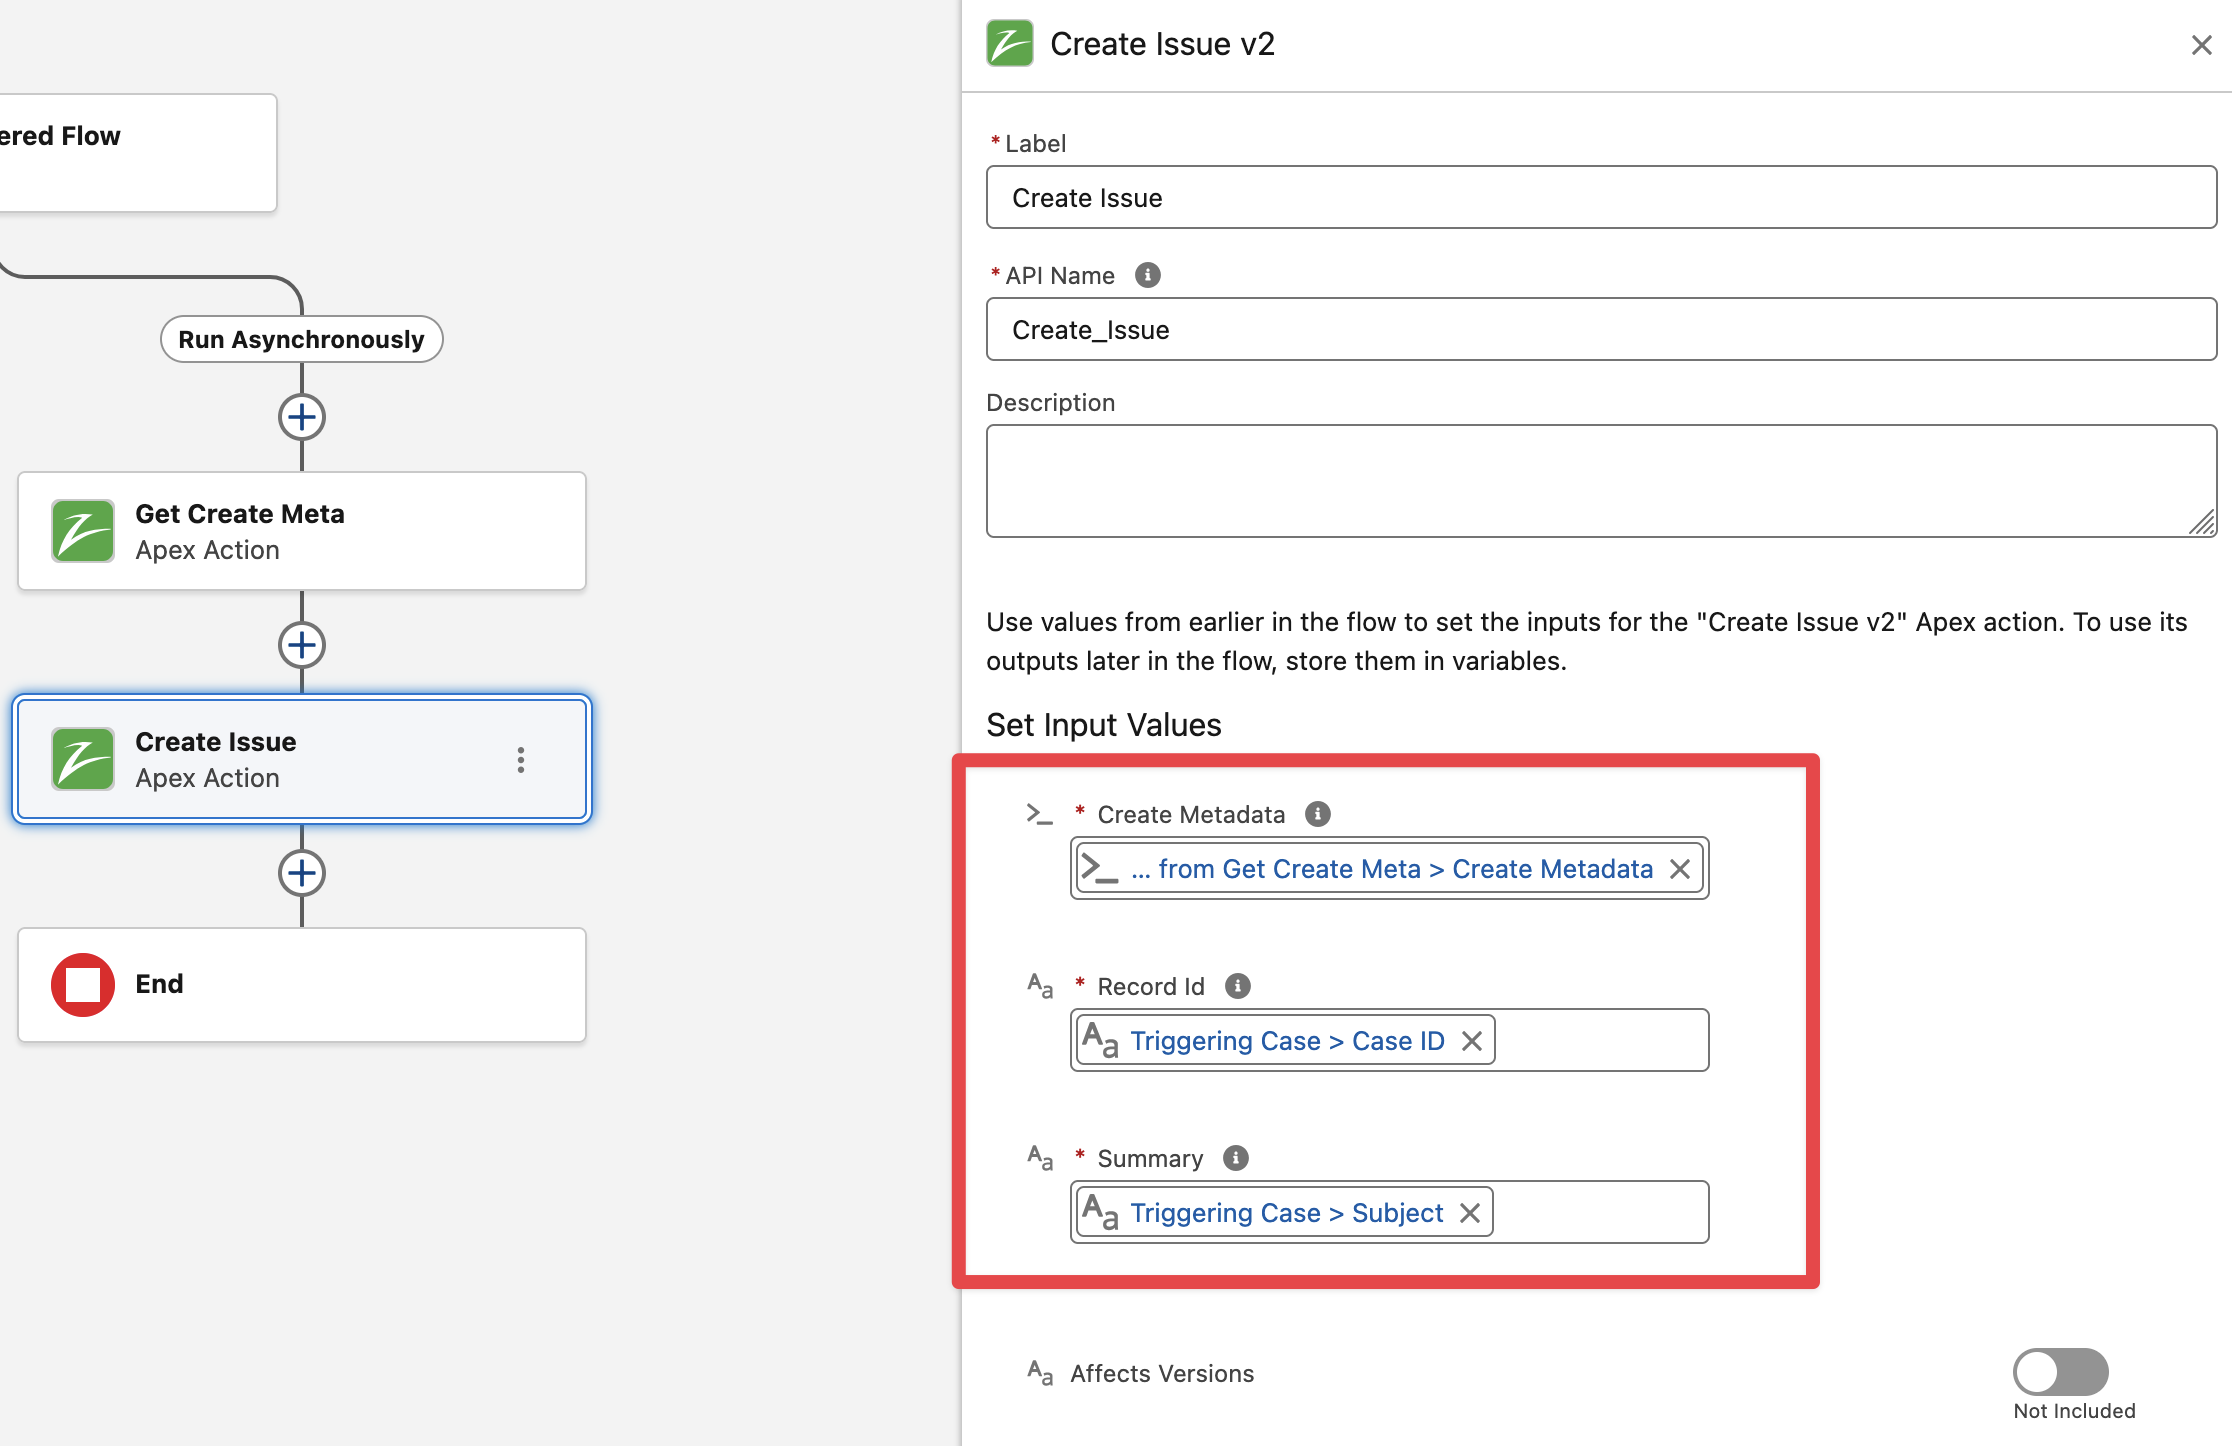This screenshot has height=1446, width=2232.
Task: Select the Get Create Meta Apex Action node
Action: pyautogui.click(x=301, y=531)
